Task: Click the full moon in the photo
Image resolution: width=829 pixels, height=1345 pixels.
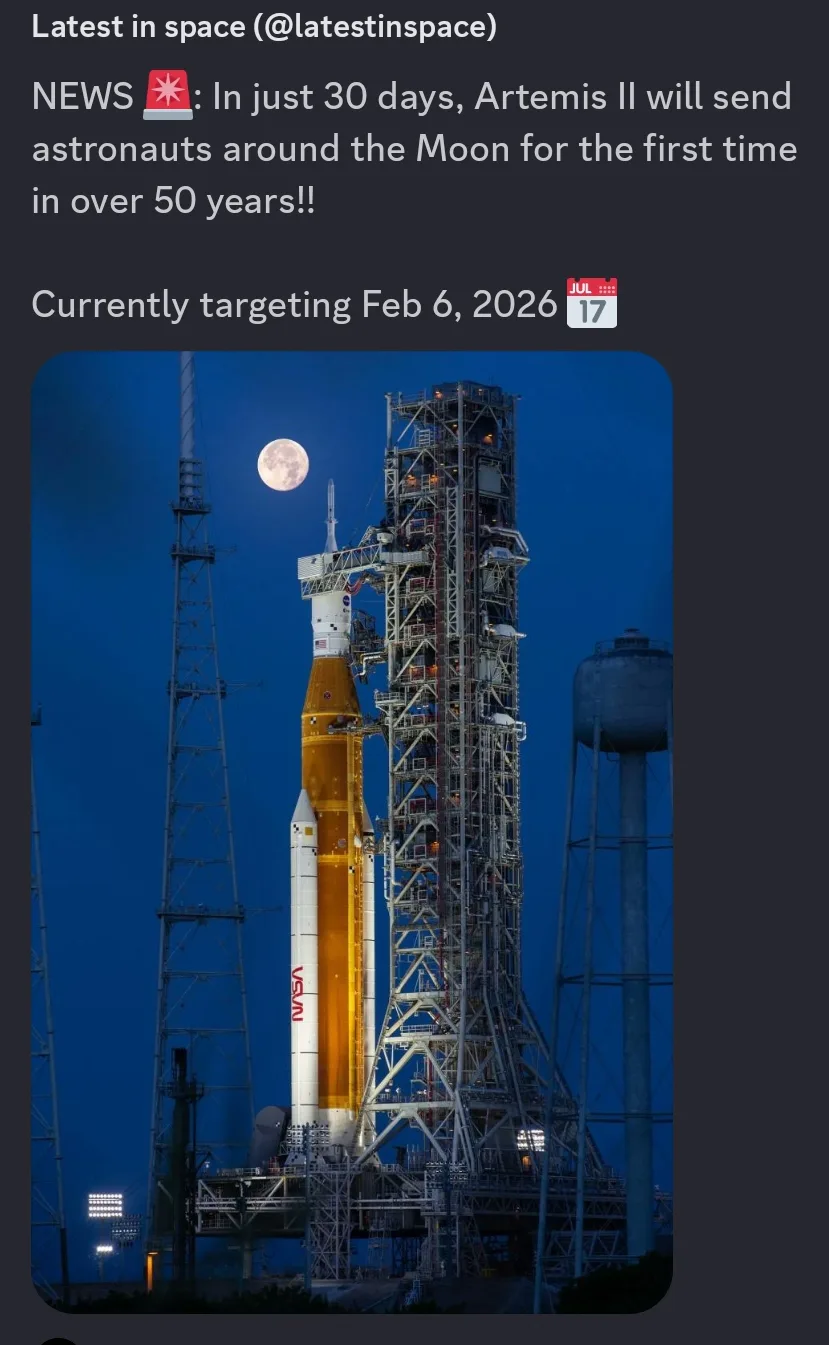Action: [x=283, y=465]
